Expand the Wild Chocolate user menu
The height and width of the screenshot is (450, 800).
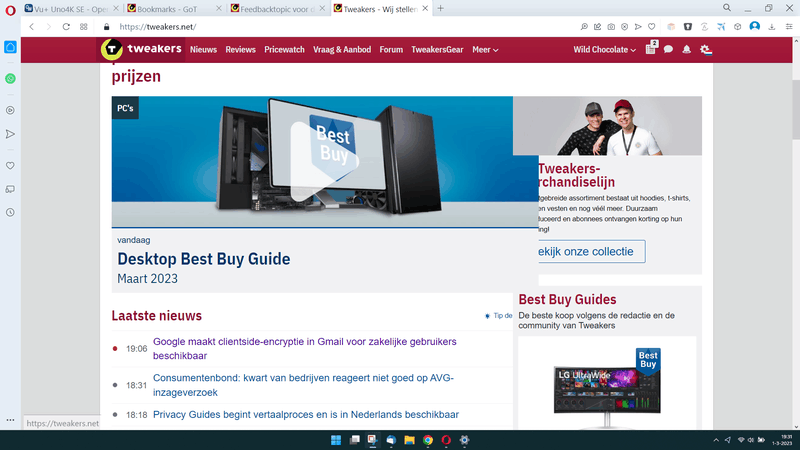coord(604,49)
